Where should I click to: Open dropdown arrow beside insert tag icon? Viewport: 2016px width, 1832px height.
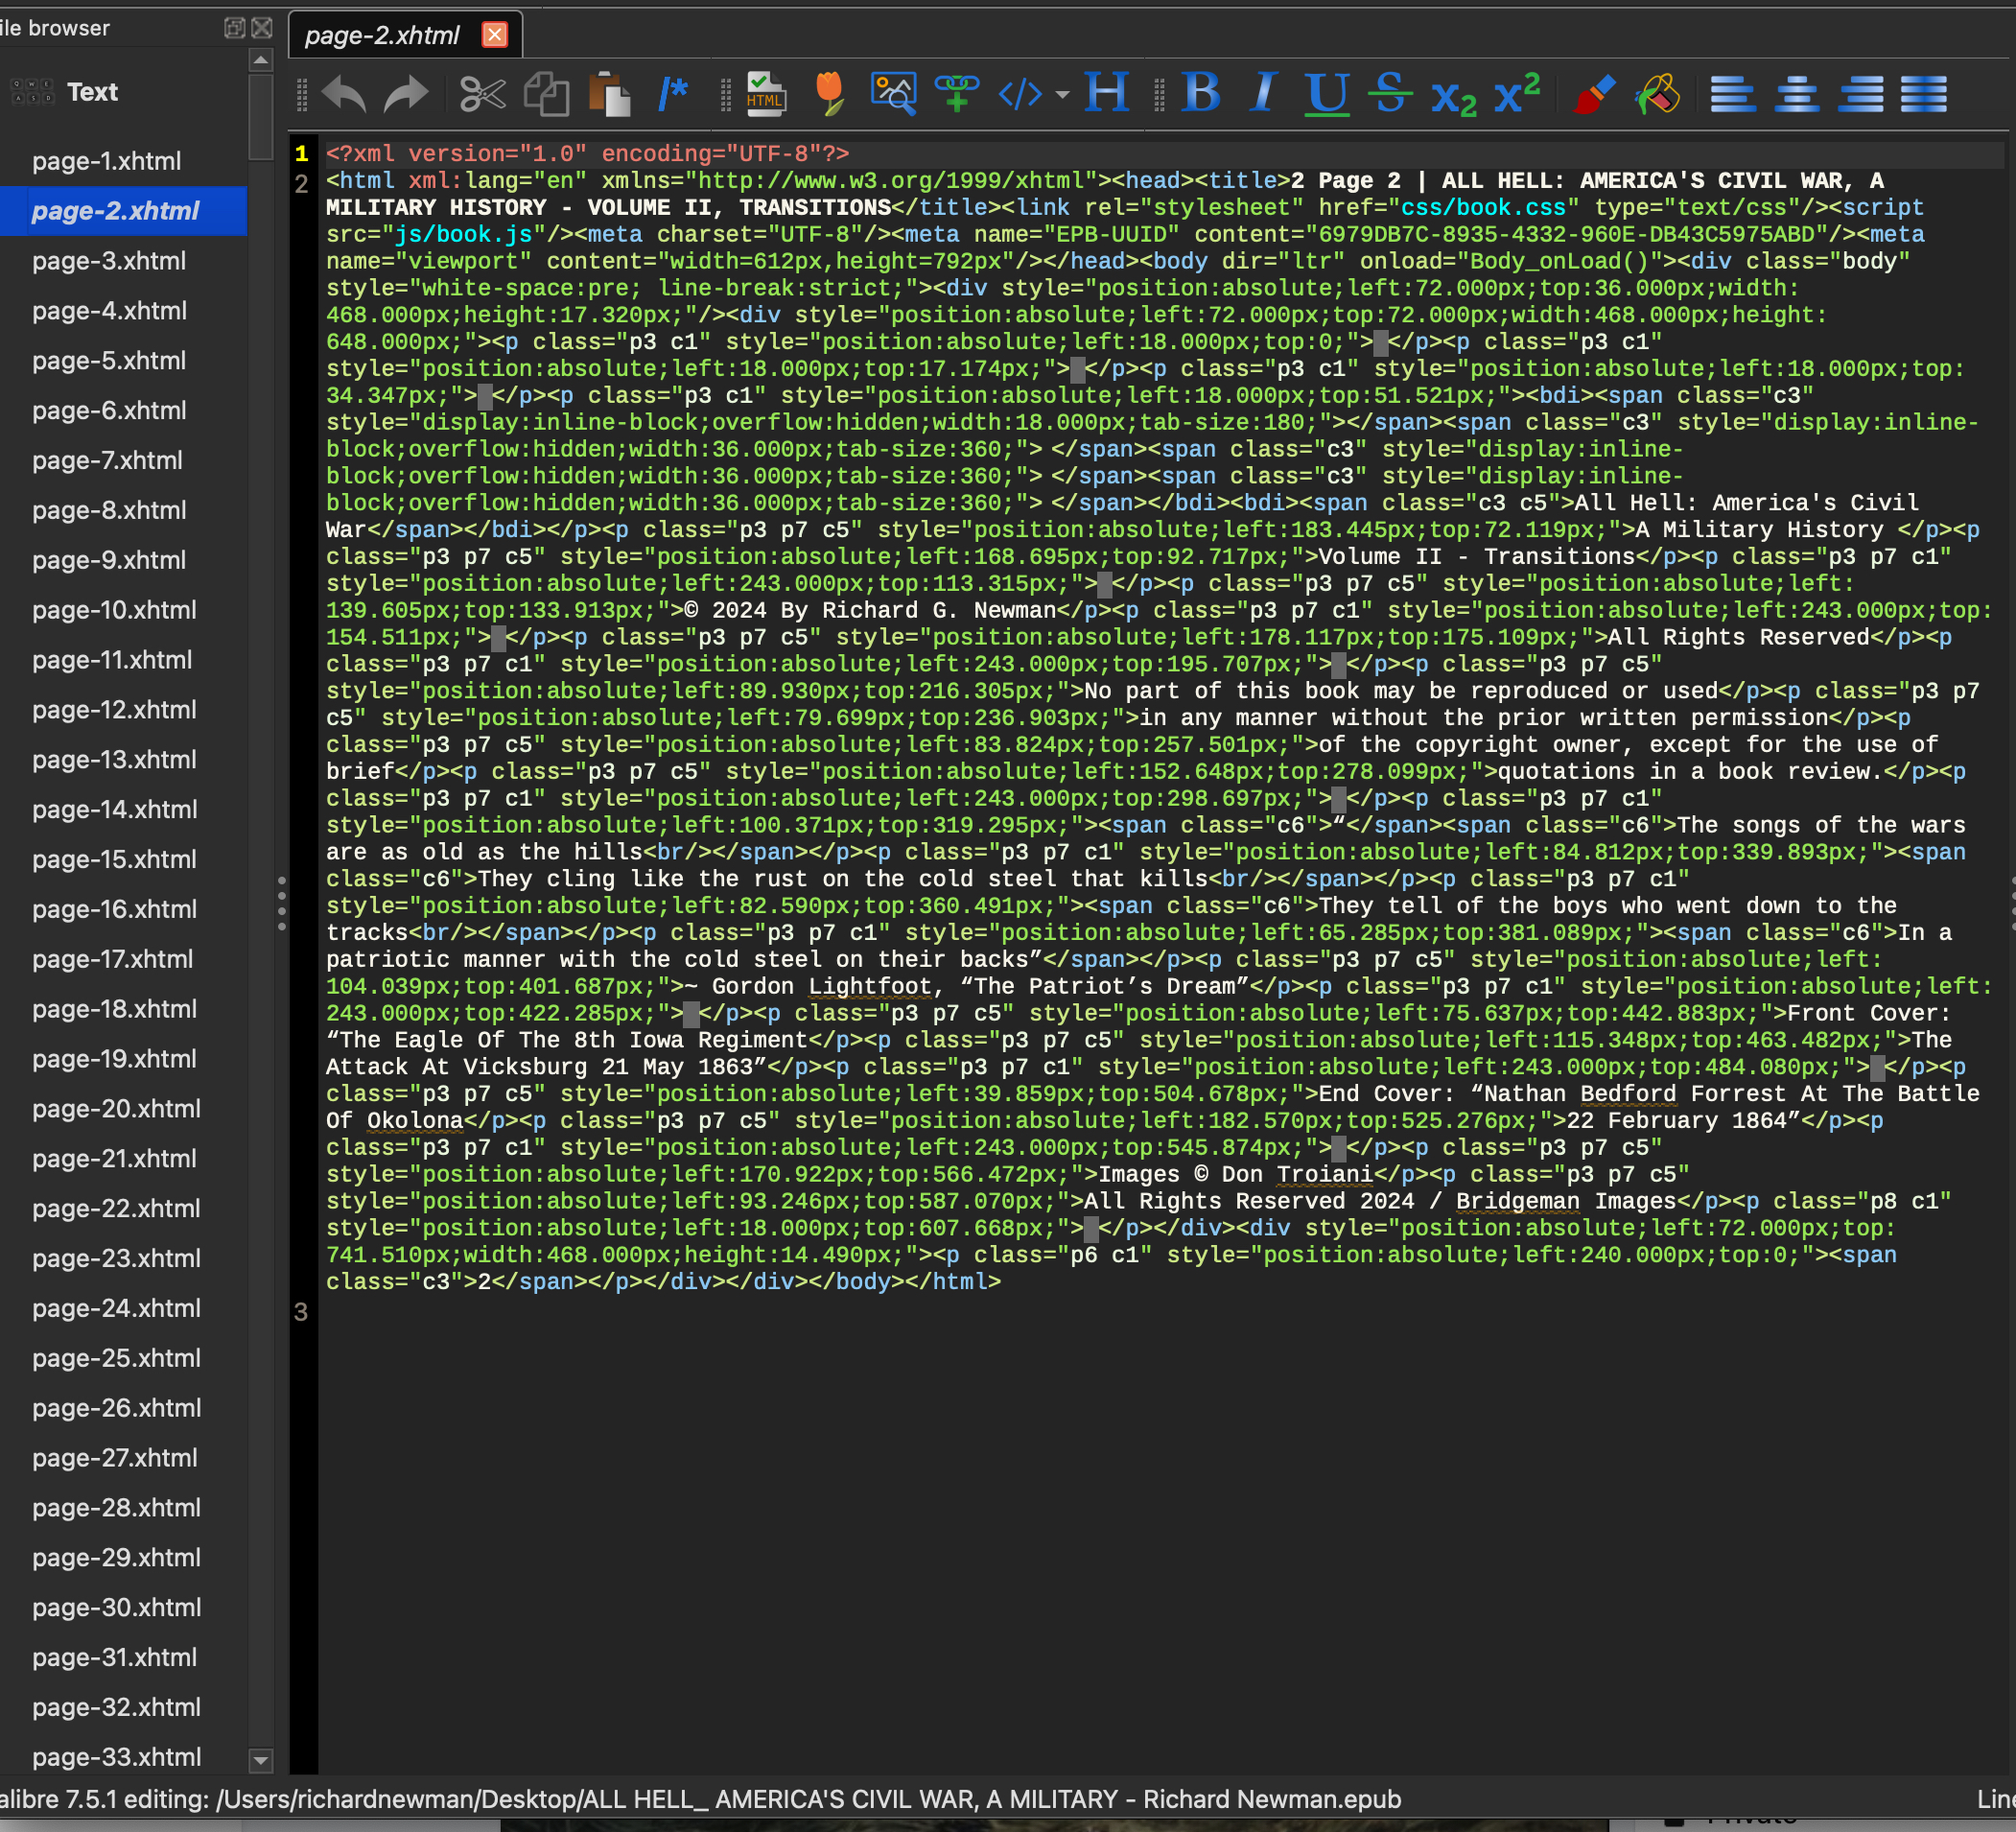pos(1062,96)
